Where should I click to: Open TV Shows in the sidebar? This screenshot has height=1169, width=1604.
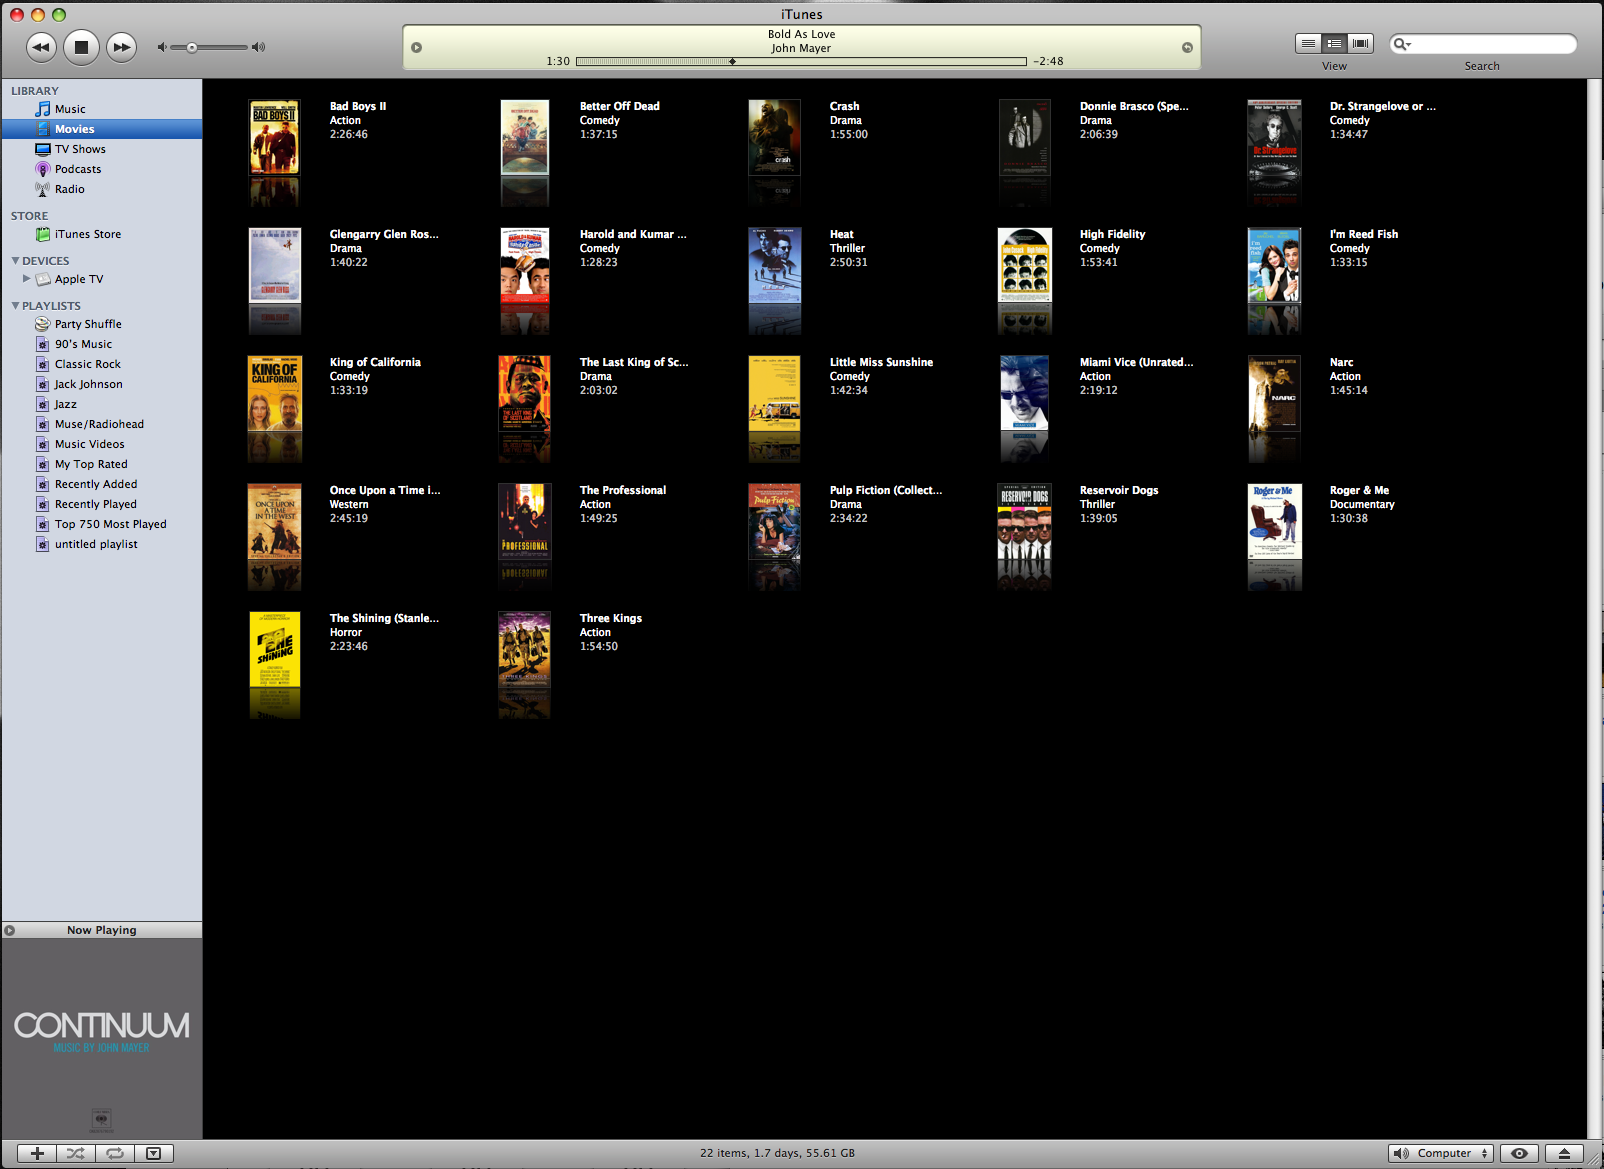tap(80, 149)
